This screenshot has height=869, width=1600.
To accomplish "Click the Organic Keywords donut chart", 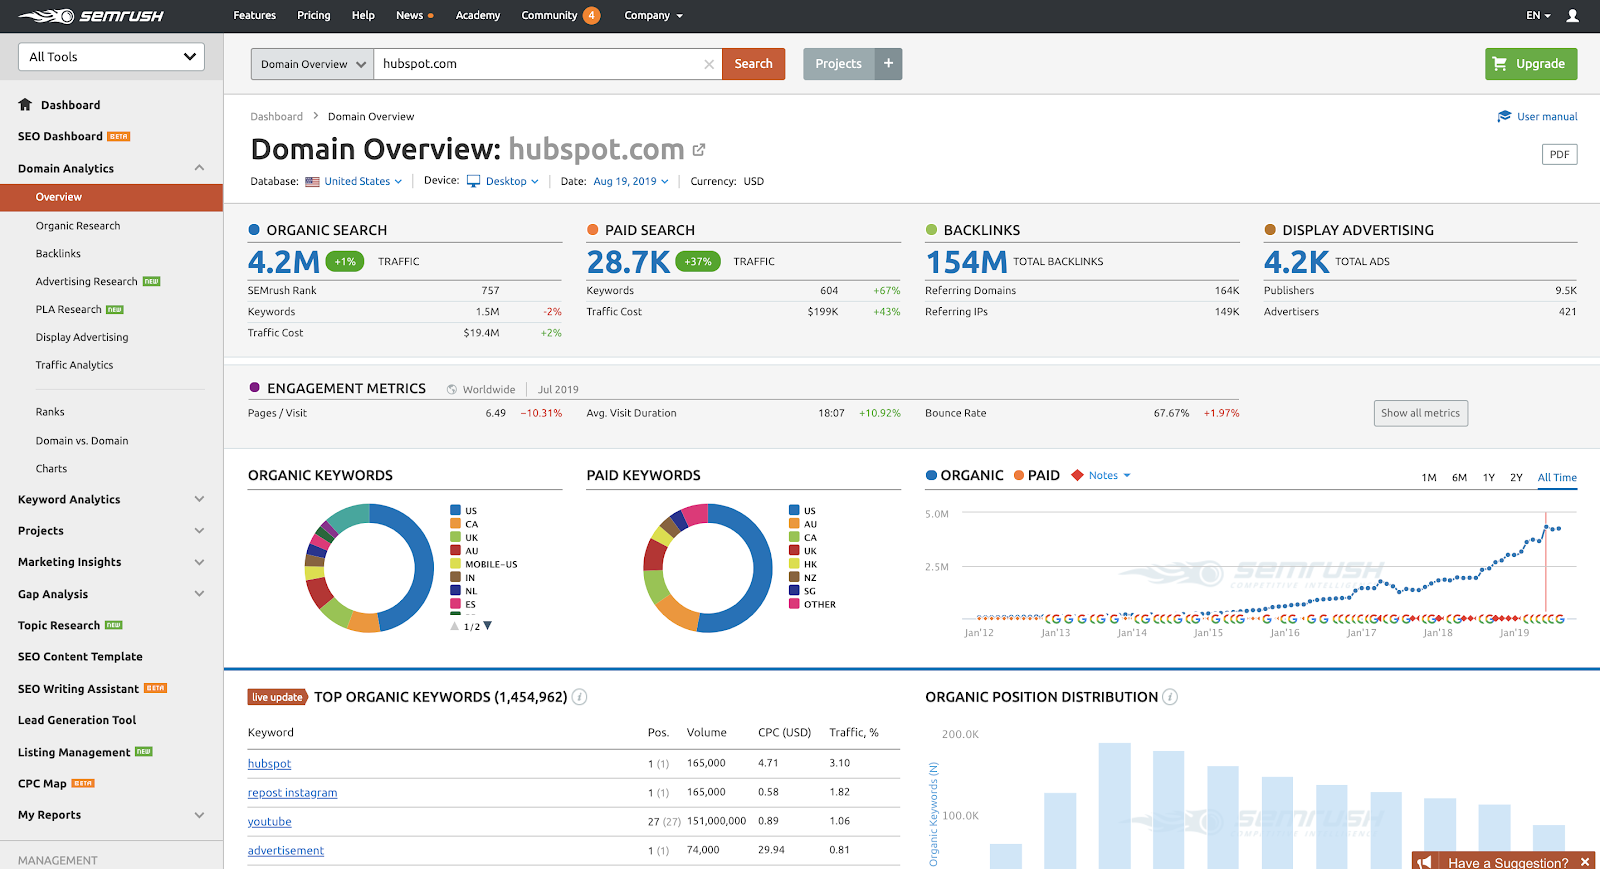I will coord(369,568).
